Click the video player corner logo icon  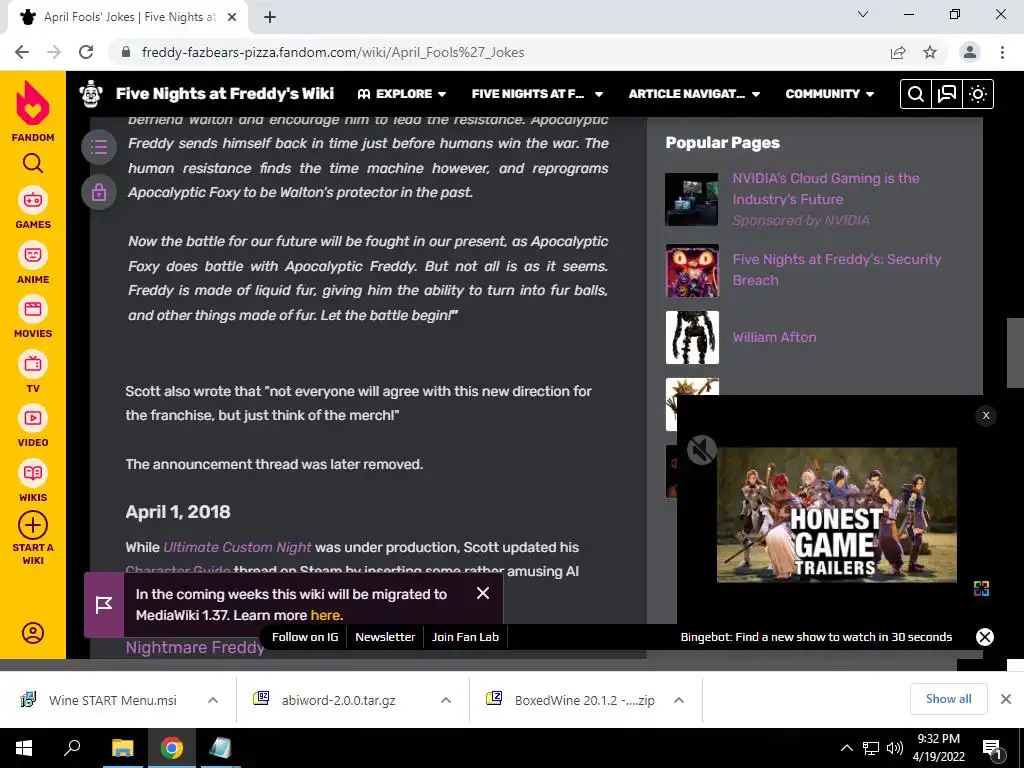(x=981, y=588)
